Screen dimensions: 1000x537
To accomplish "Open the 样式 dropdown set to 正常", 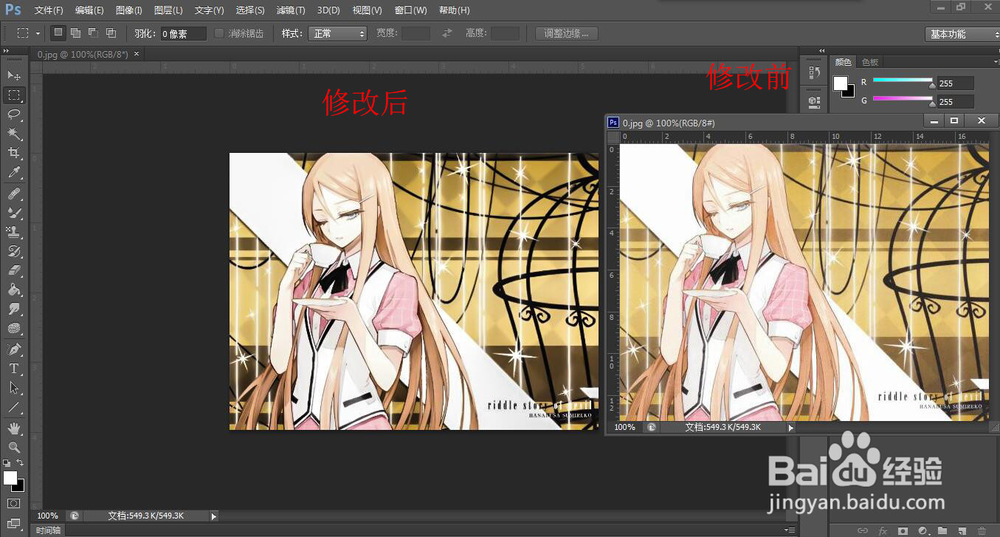I will point(337,33).
